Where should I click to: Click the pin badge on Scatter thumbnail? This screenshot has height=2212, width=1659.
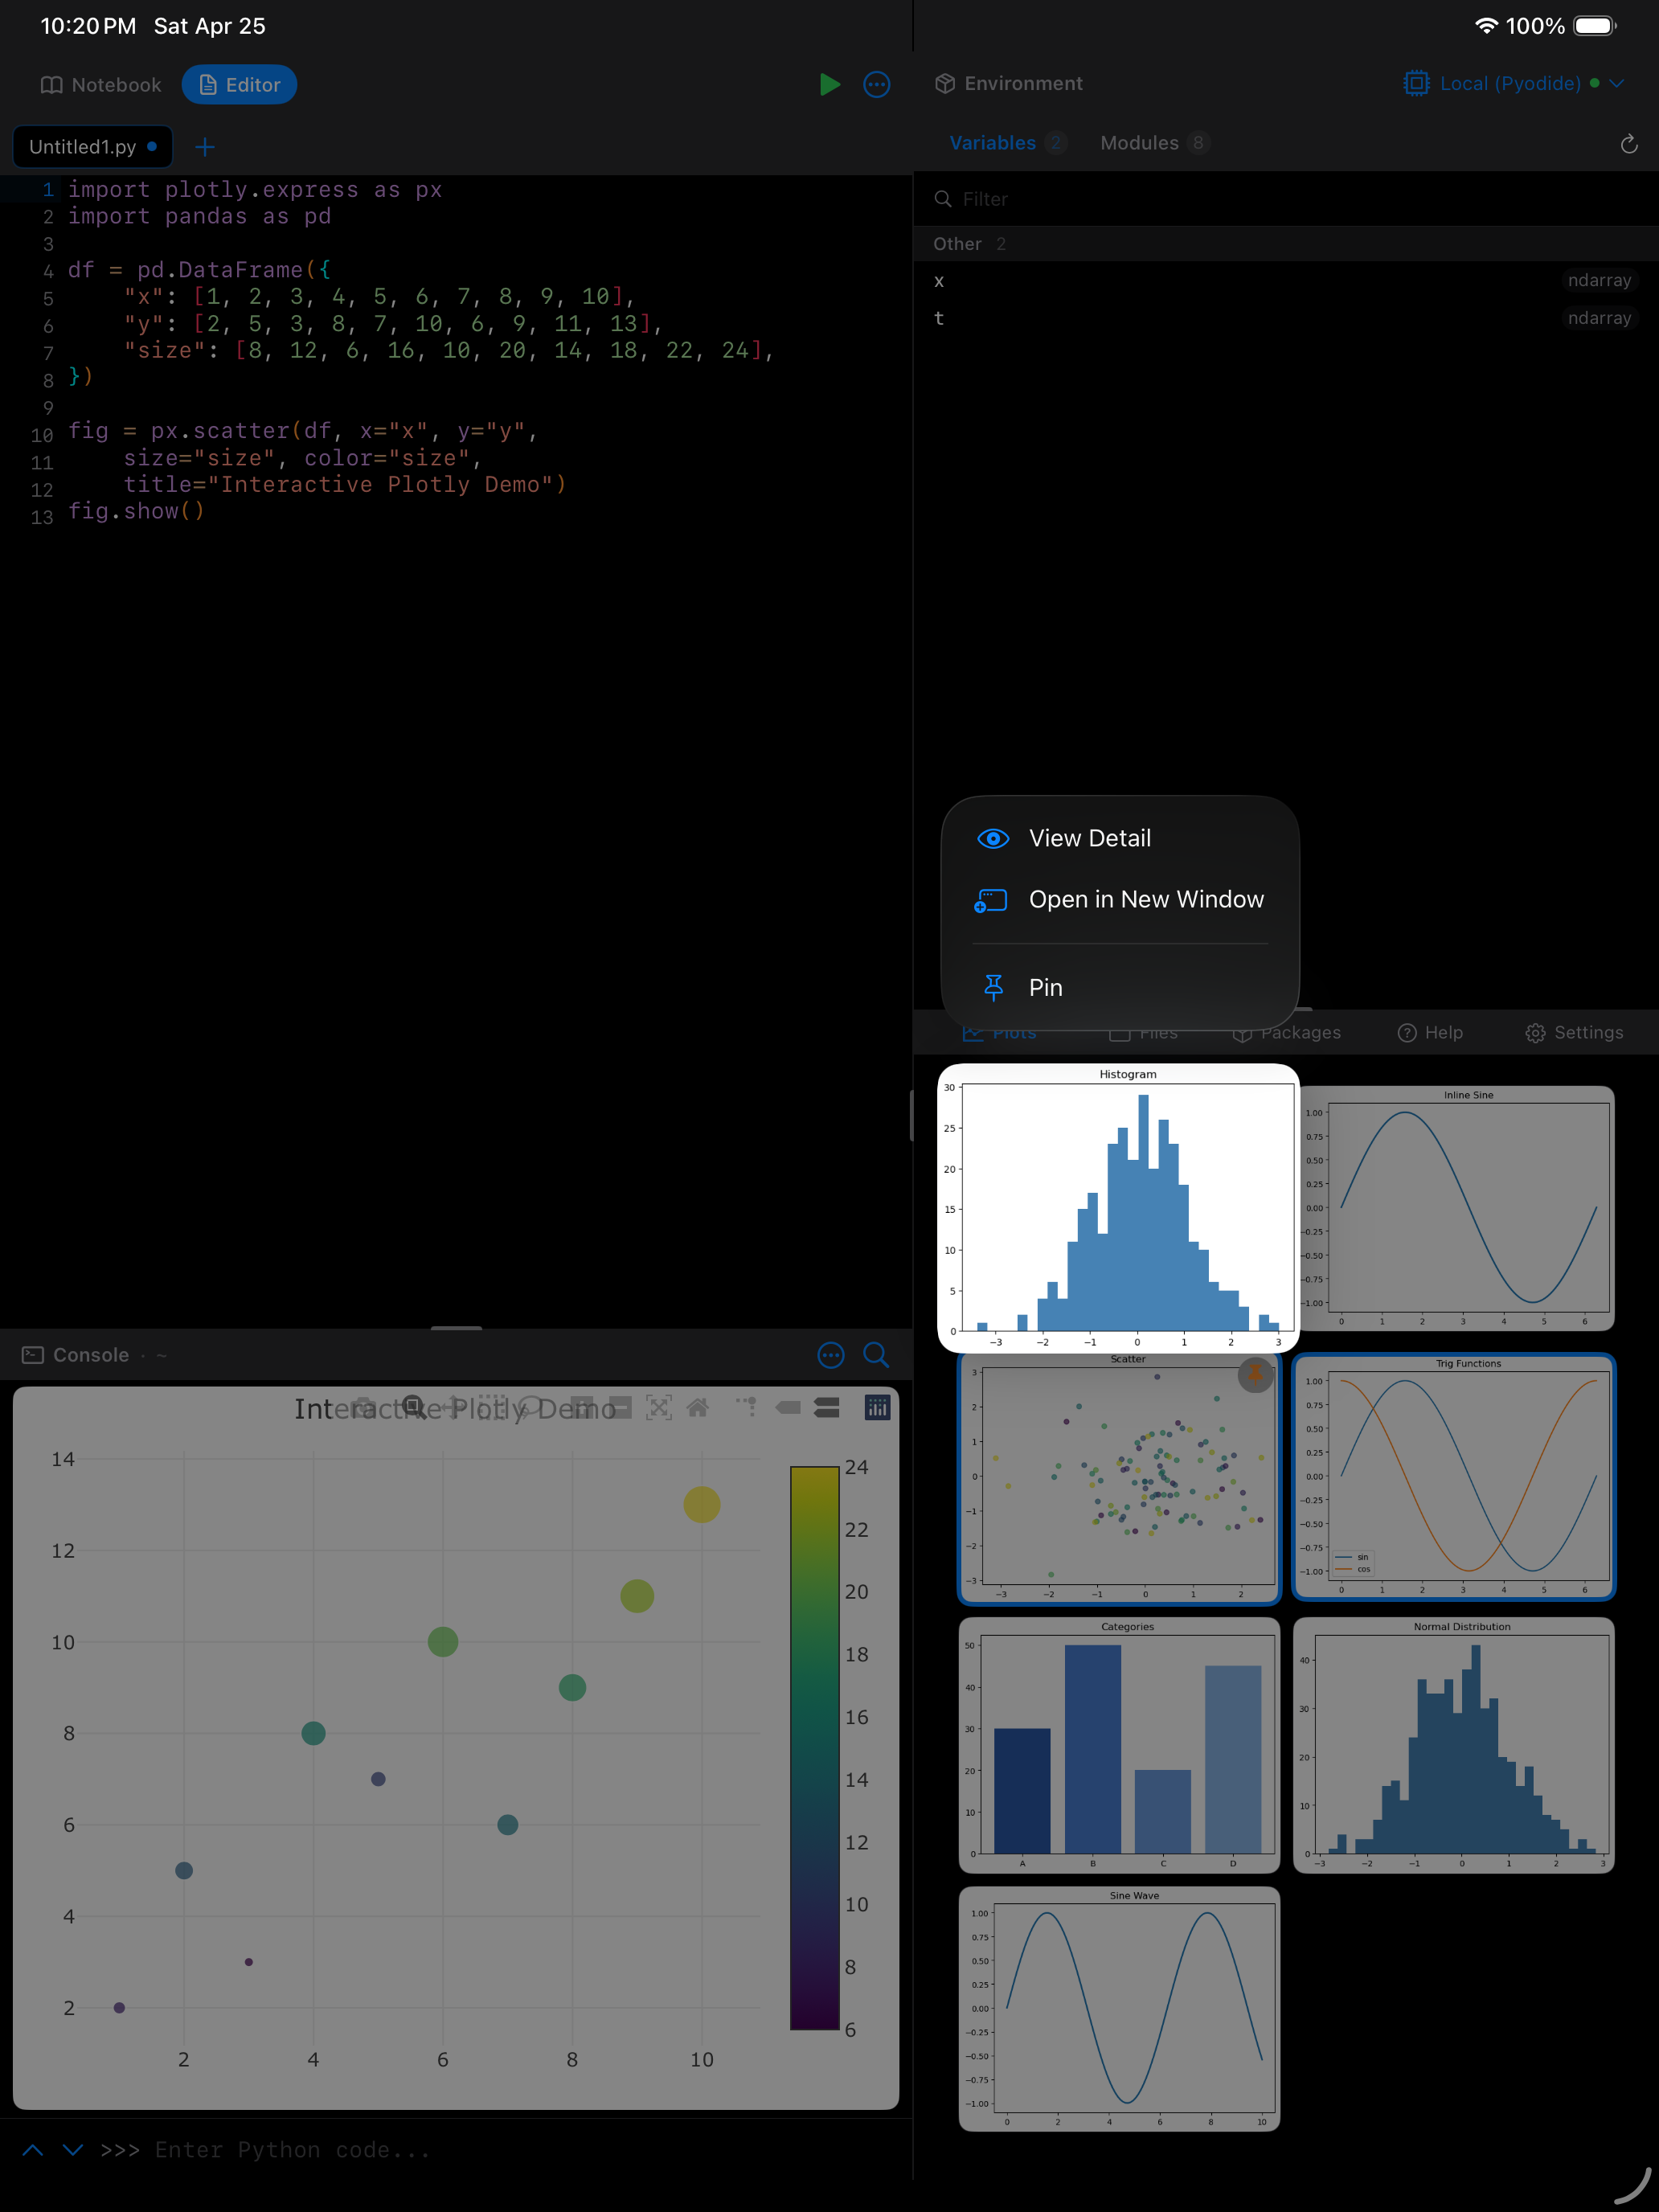click(x=1255, y=1374)
